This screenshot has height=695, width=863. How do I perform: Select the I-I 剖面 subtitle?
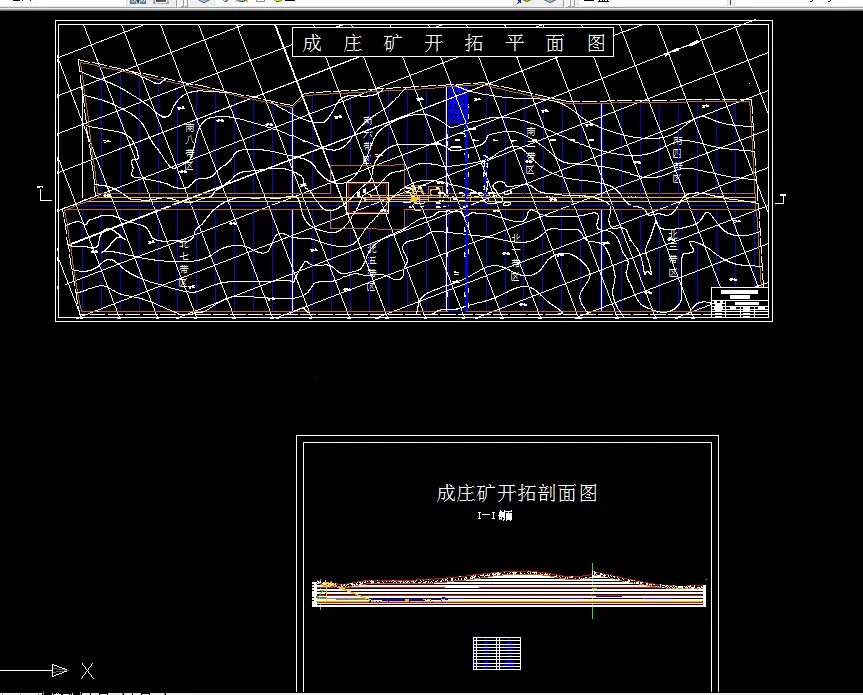pos(495,516)
